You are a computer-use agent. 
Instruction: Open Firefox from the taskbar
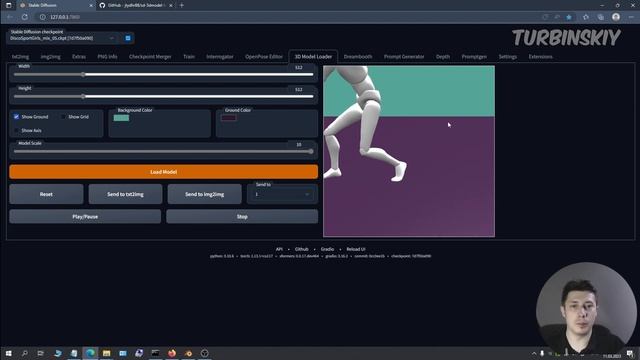tap(172, 353)
